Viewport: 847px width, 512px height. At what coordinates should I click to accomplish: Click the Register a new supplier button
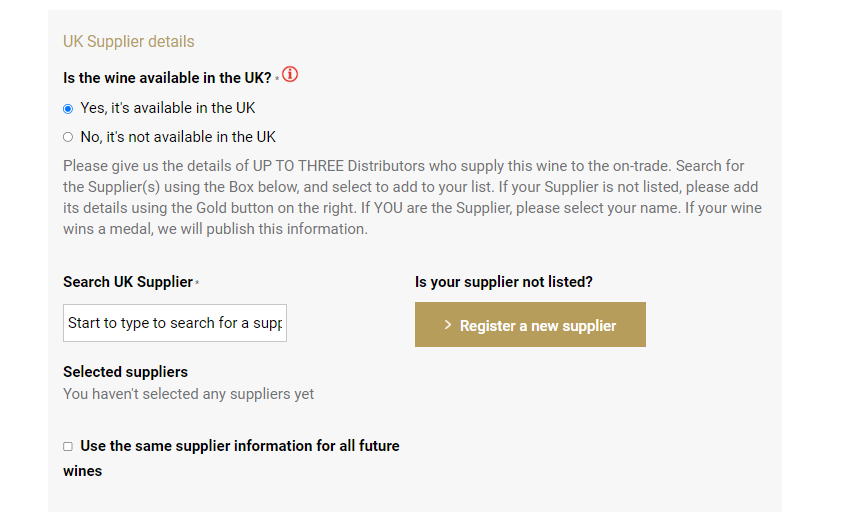pos(530,325)
